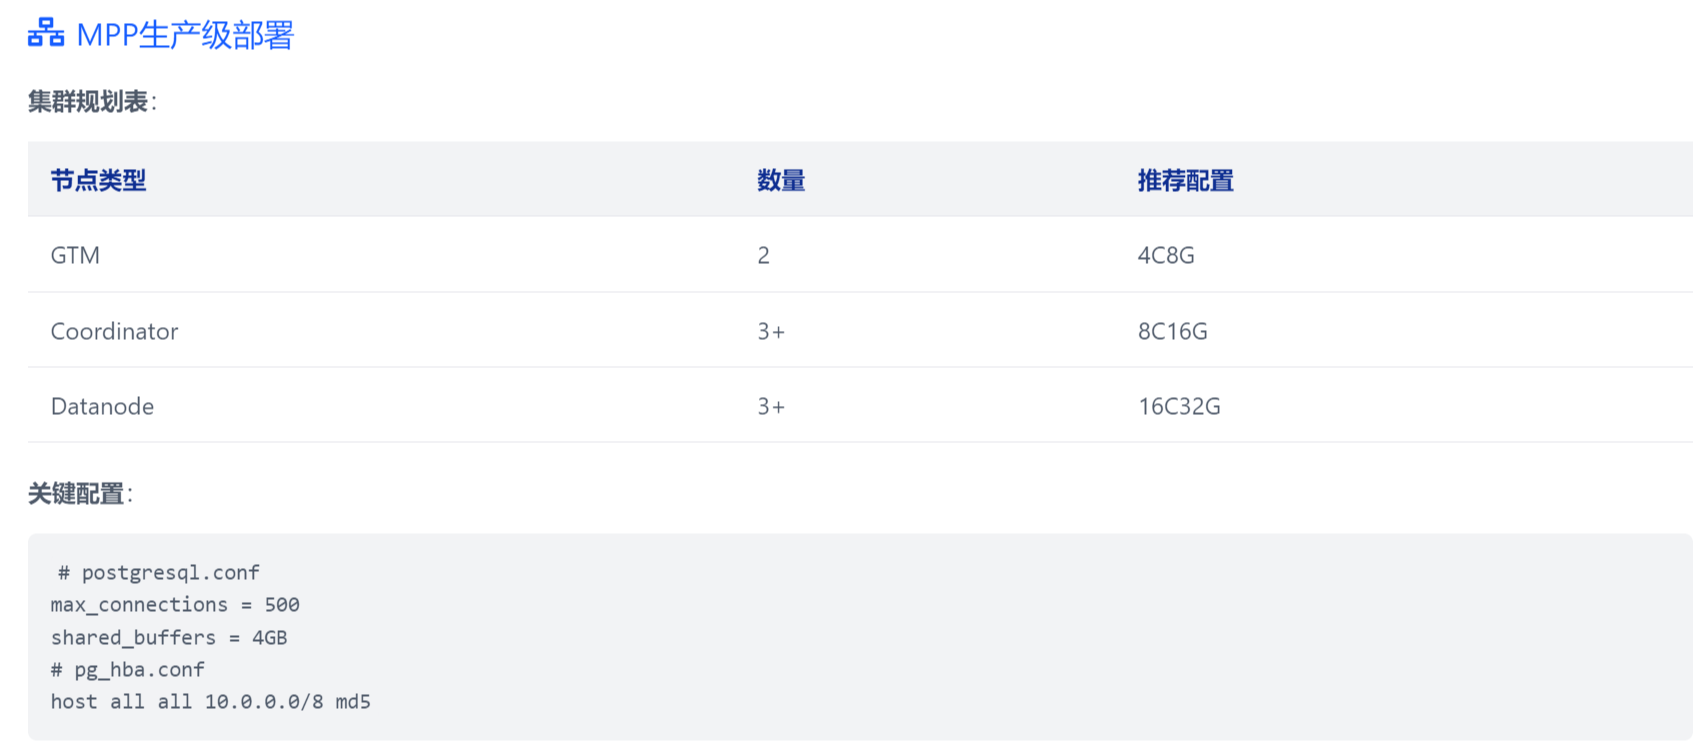Click the max_connections = 500 line
The width and height of the screenshot is (1706, 756).
coord(175,605)
